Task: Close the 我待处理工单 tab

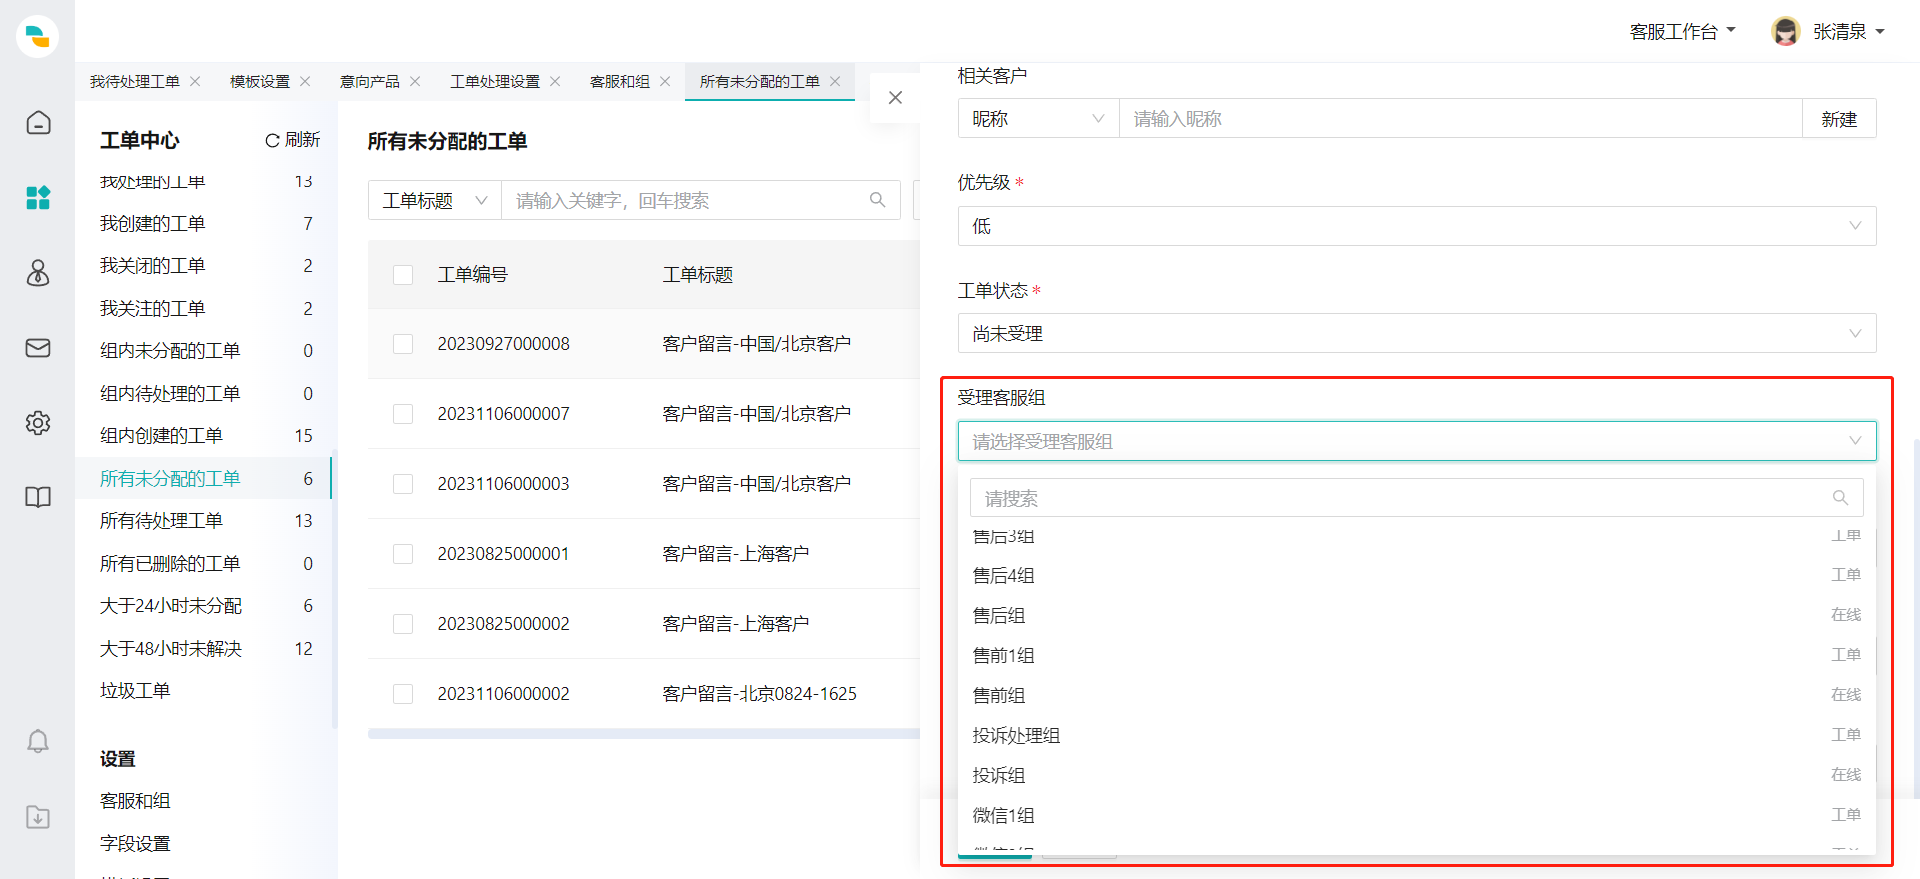Action: click(196, 81)
